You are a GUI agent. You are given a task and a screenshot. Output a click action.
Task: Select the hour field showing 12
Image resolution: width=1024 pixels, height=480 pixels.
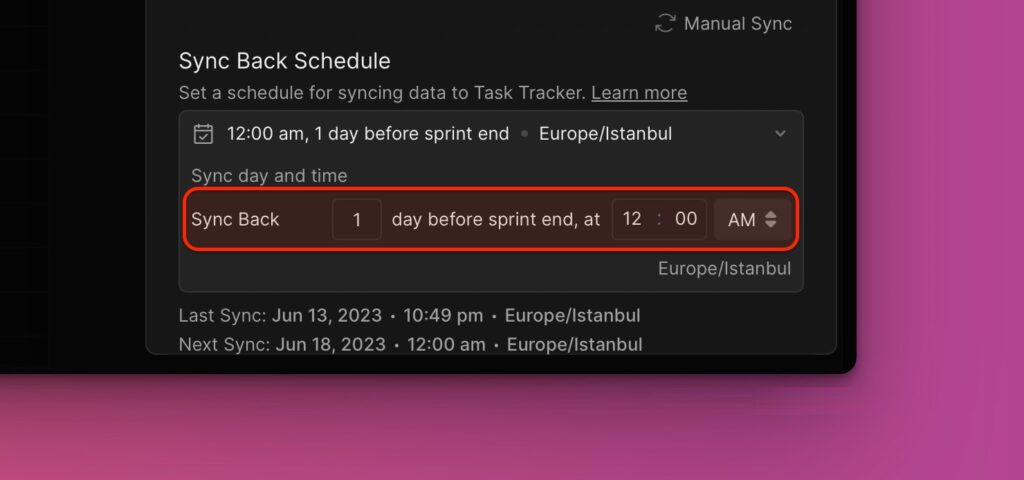tap(632, 219)
